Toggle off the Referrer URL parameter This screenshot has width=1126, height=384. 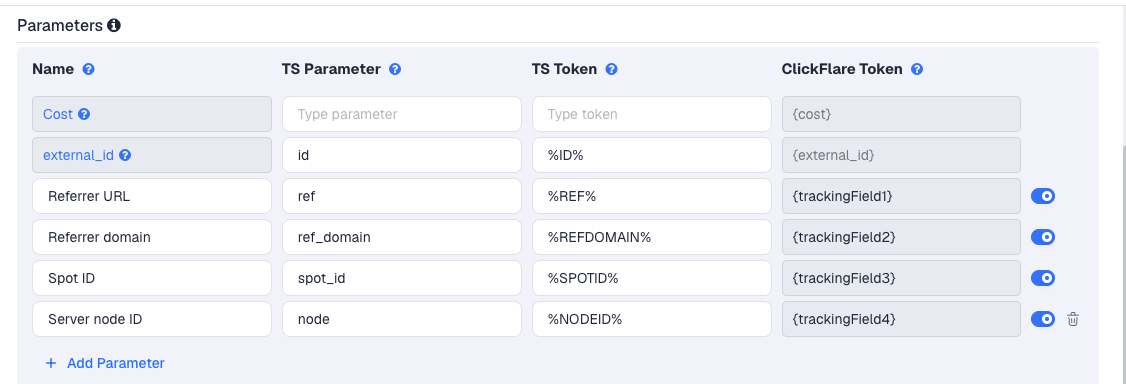[x=1043, y=196]
